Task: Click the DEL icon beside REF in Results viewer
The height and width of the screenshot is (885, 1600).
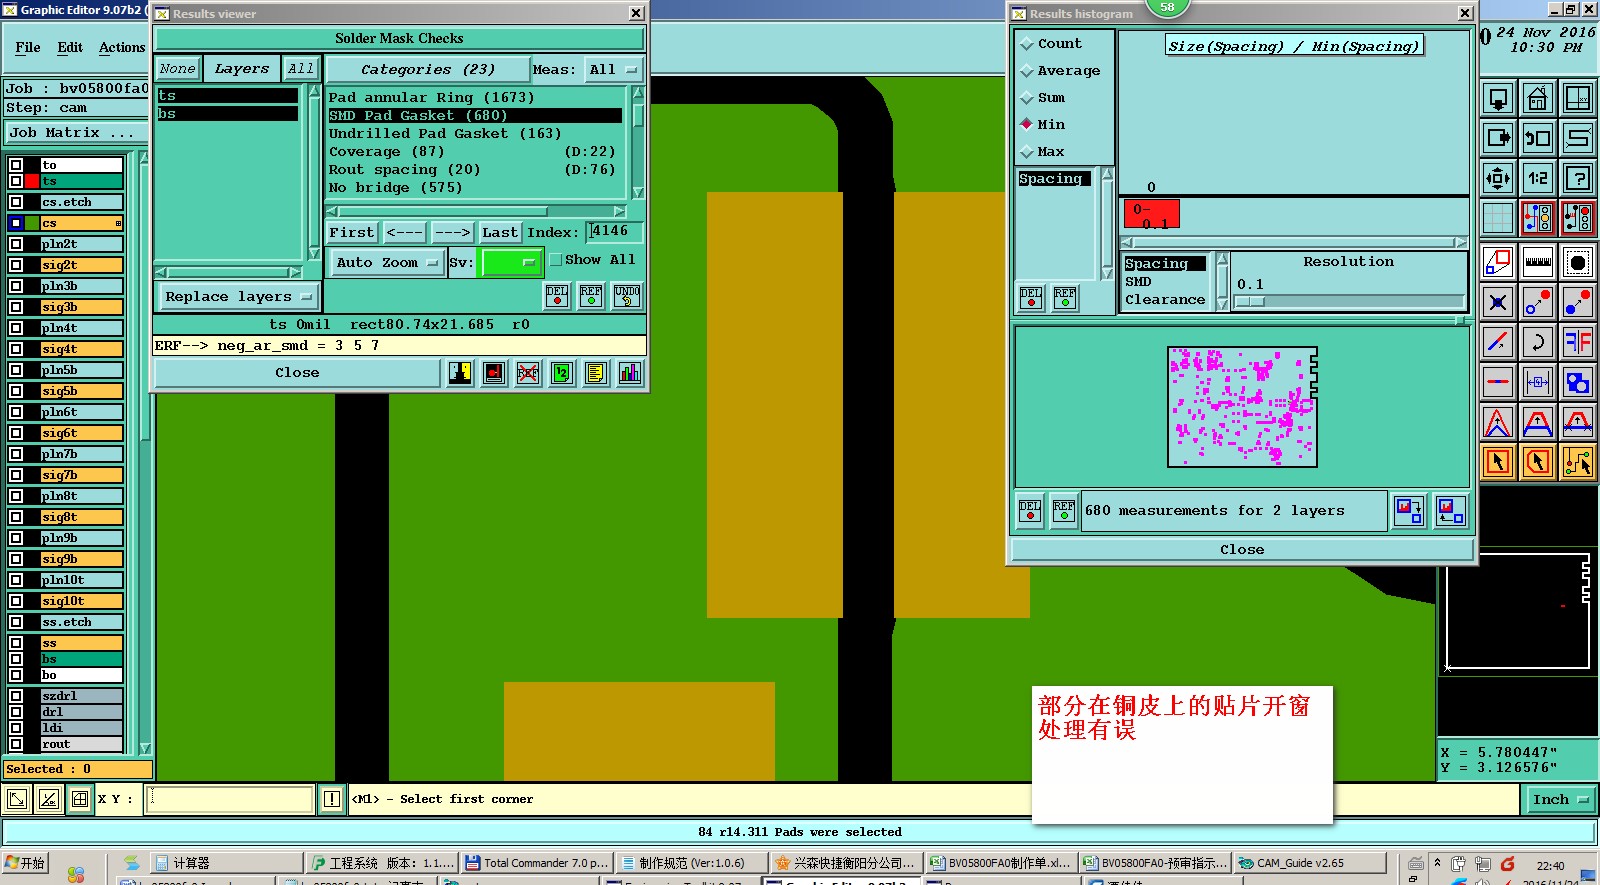Action: click(x=557, y=295)
